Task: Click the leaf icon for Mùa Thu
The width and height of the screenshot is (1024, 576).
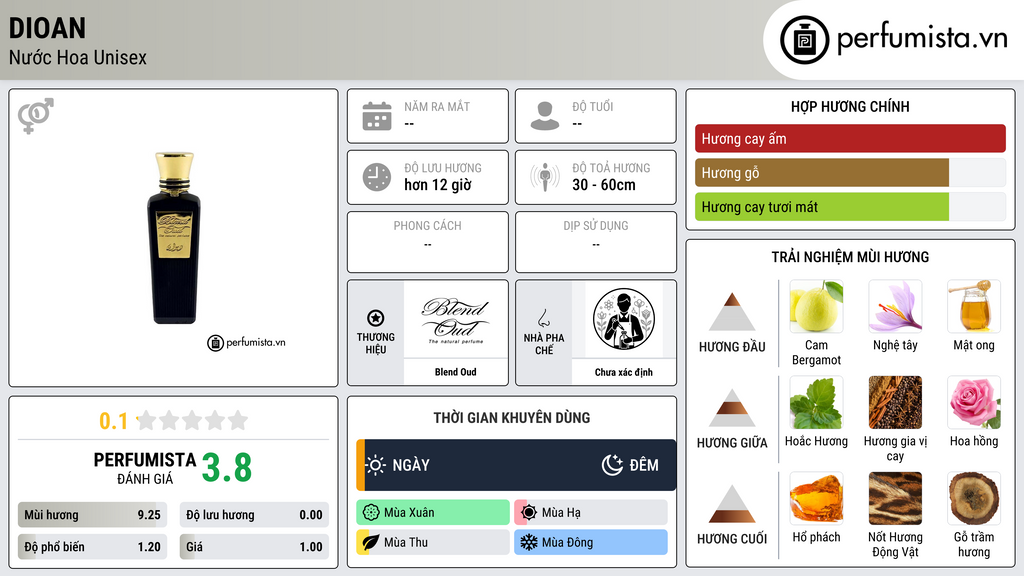Action: [x=371, y=543]
